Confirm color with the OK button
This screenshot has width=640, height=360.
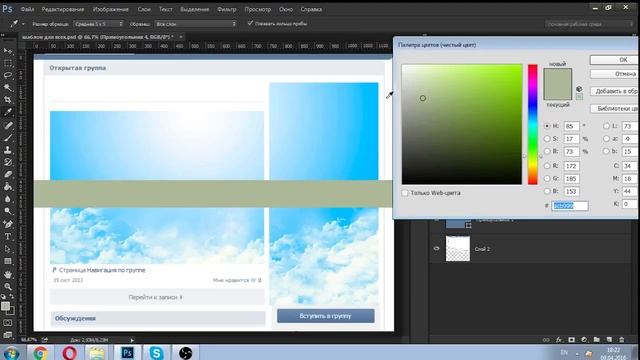(614, 60)
